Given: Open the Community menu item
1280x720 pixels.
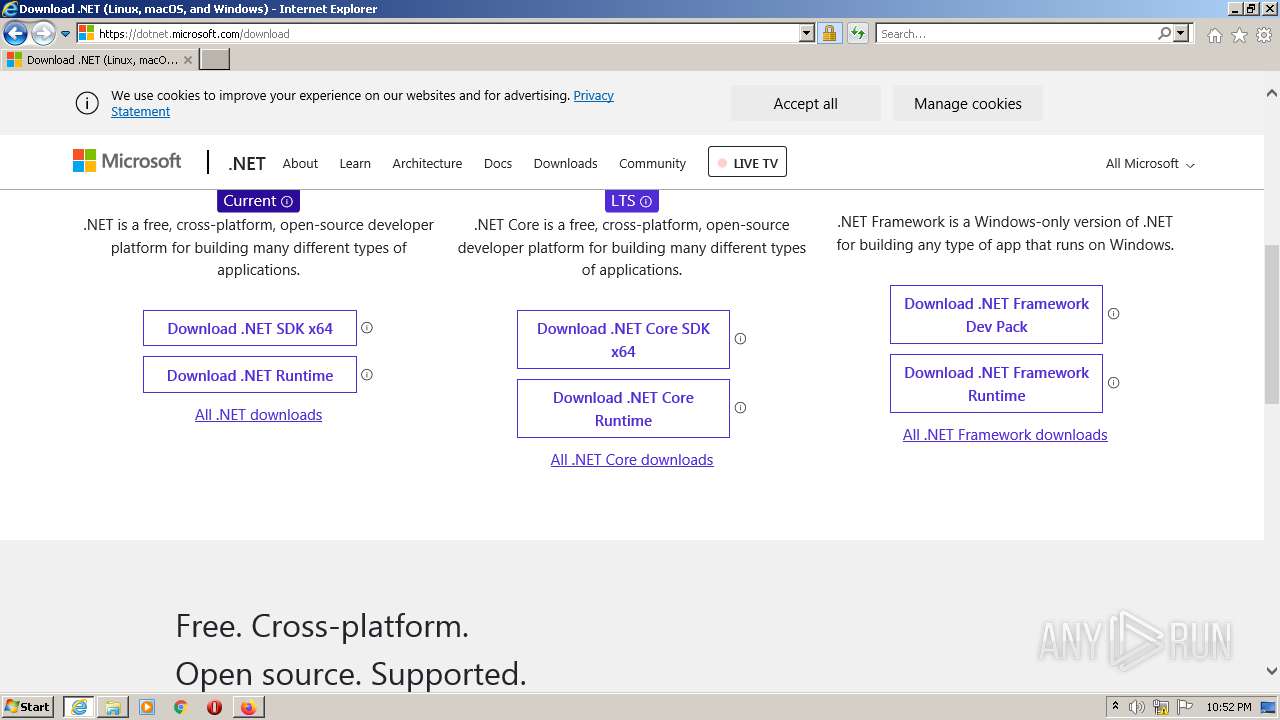Looking at the screenshot, I should 652,163.
